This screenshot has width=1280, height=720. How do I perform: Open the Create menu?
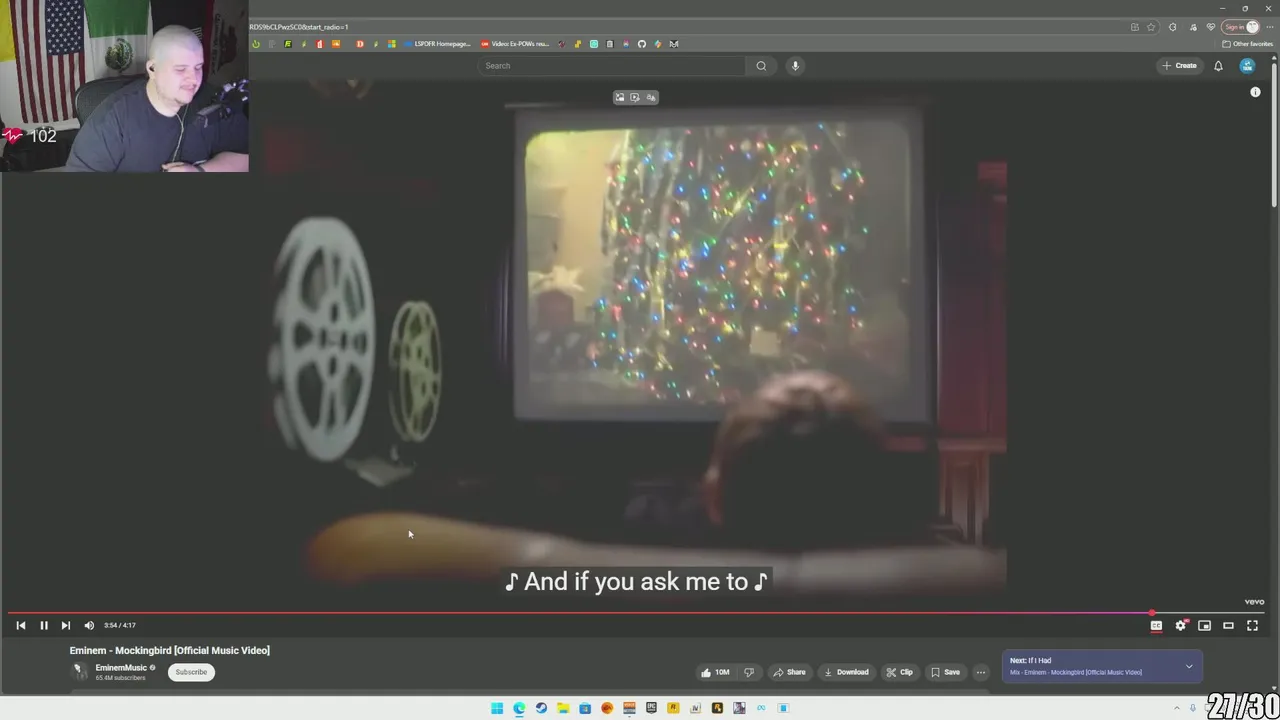[1180, 66]
